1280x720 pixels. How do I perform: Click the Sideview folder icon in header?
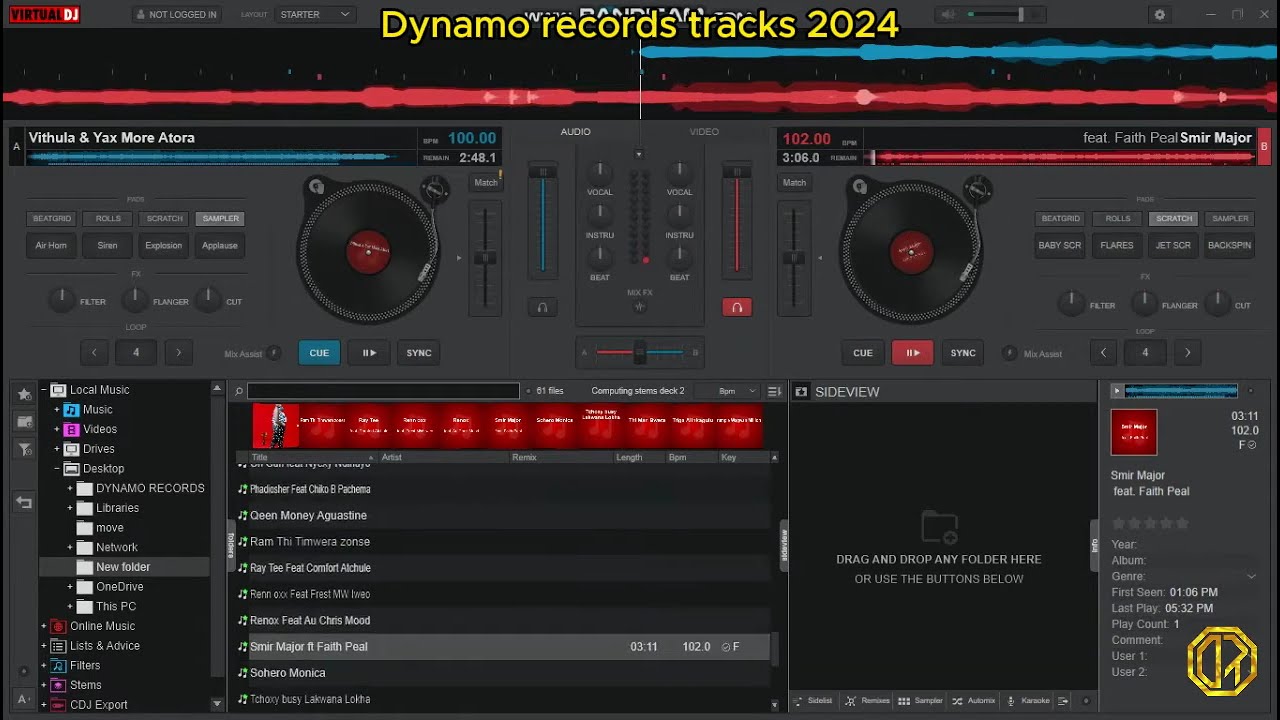[x=801, y=392]
